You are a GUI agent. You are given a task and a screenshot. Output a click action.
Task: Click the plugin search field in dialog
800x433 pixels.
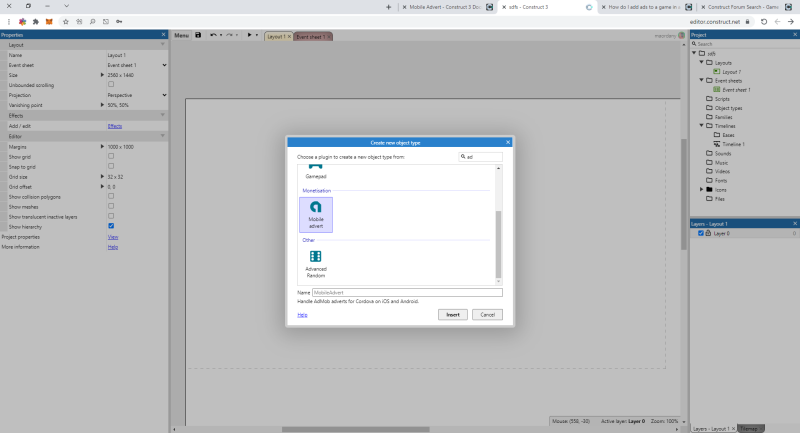481,157
